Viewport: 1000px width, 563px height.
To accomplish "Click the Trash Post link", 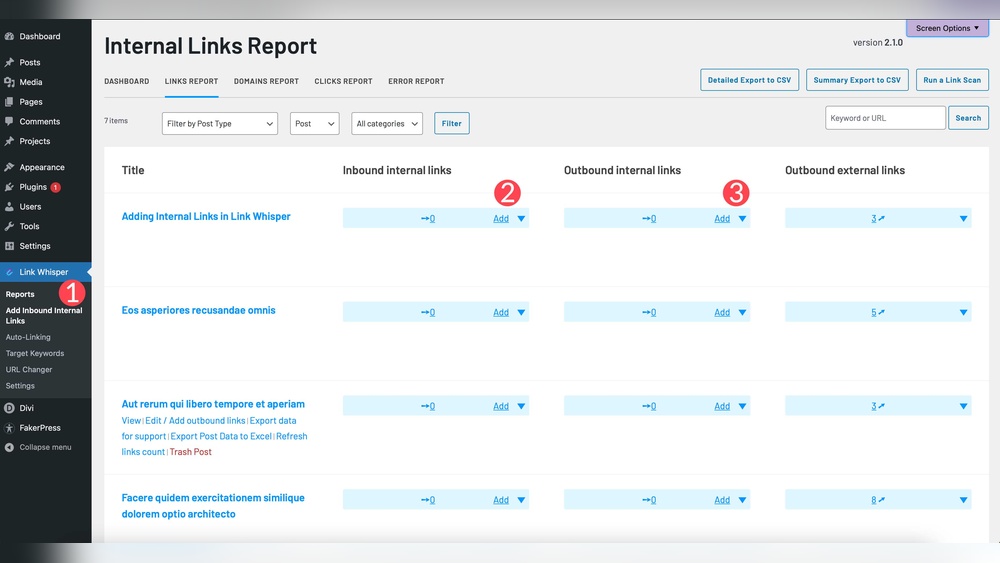I will (x=191, y=452).
